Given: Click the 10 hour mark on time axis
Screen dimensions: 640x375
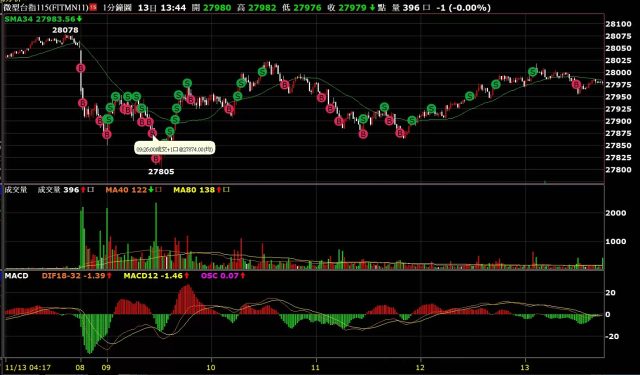Looking at the screenshot, I should coord(211,367).
